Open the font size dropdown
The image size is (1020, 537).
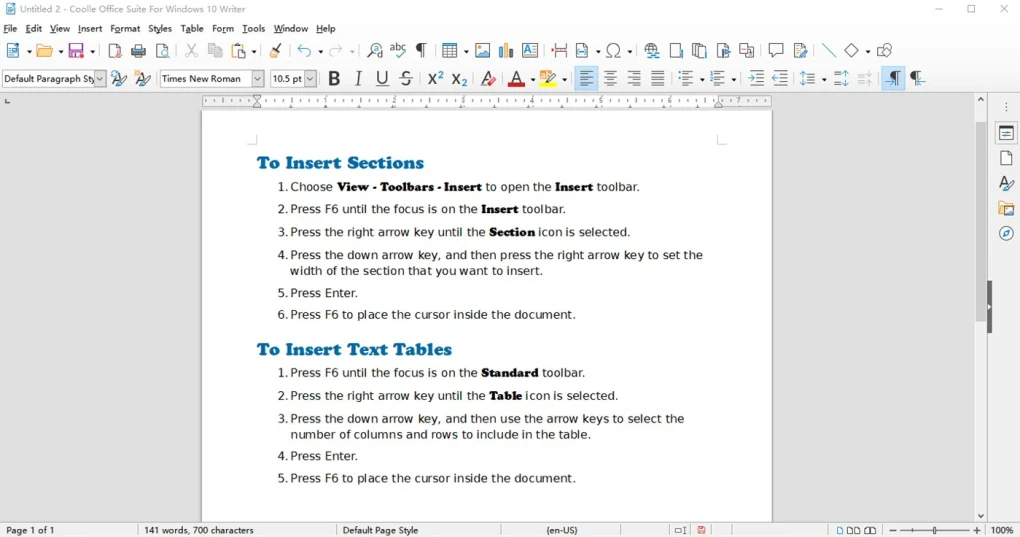[310, 79]
